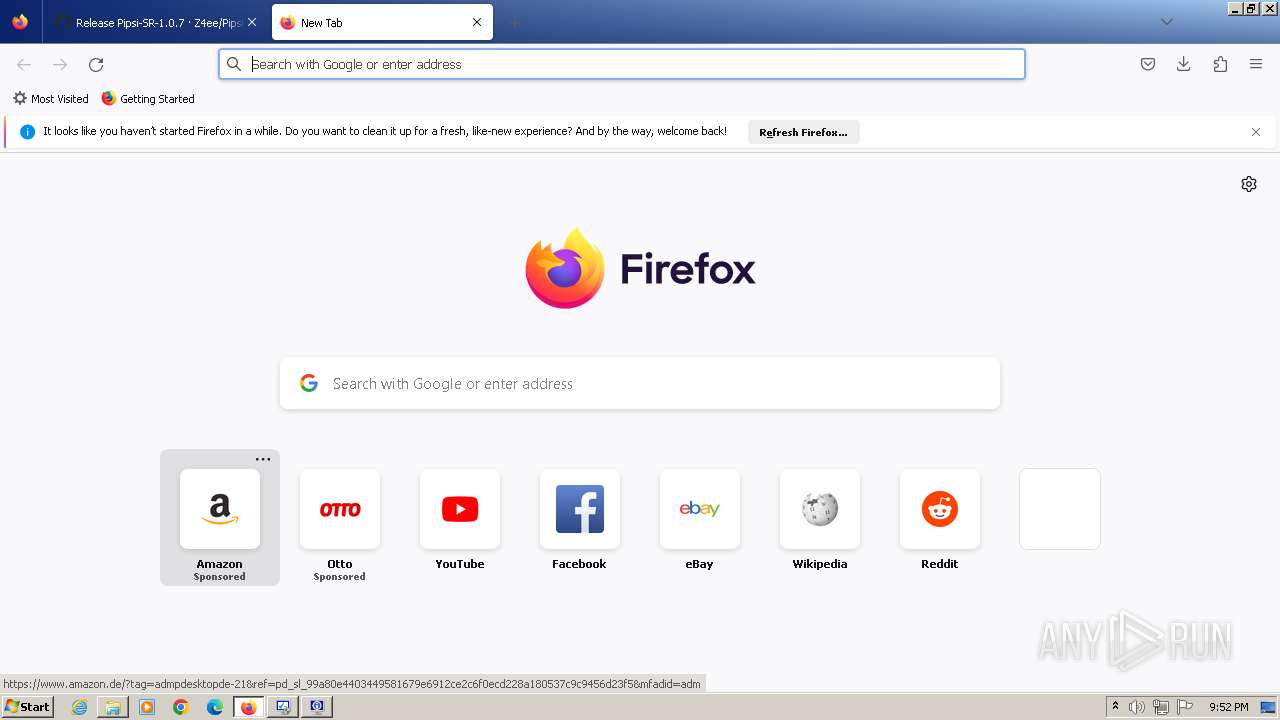Viewport: 1280px width, 720px height.
Task: Open the Firefox application menu
Action: (x=1256, y=64)
